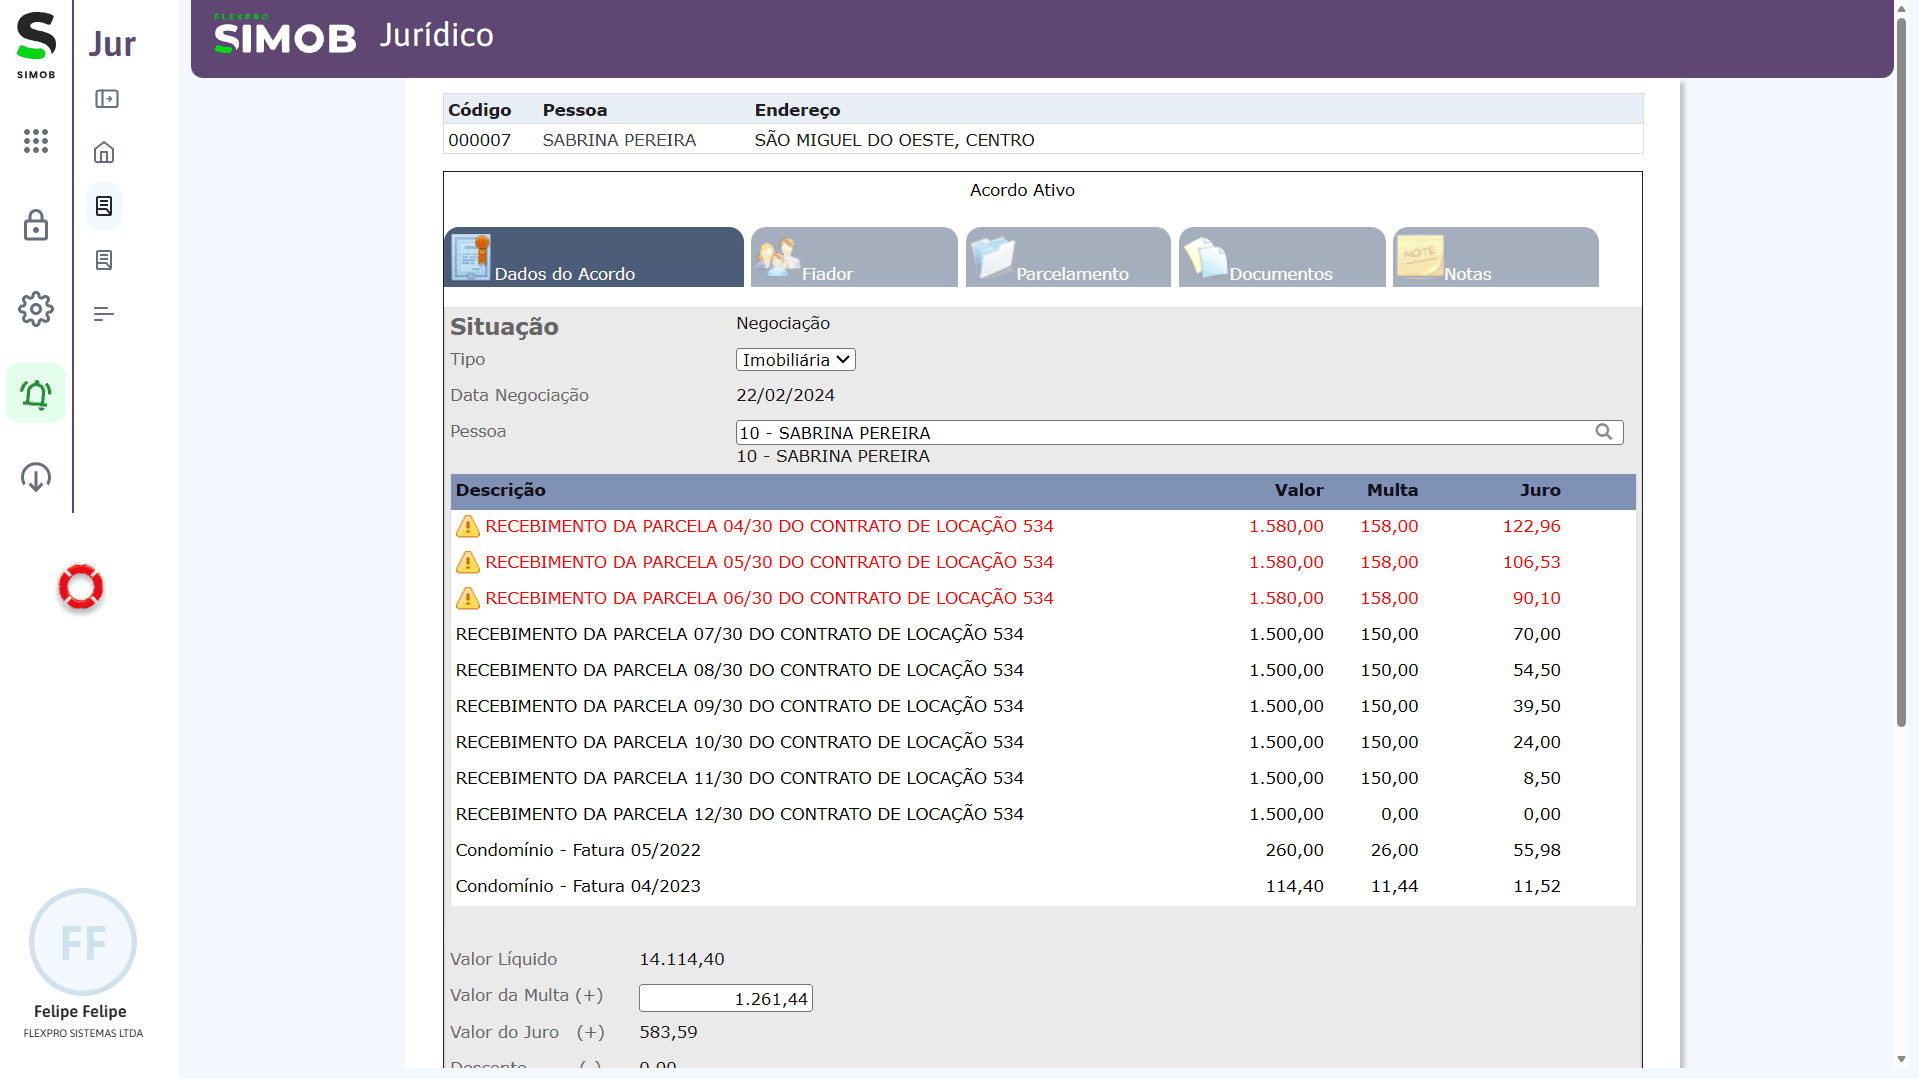The image size is (1919, 1079).
Task: Switch to the Parcelamento tab
Action: [x=1067, y=258]
